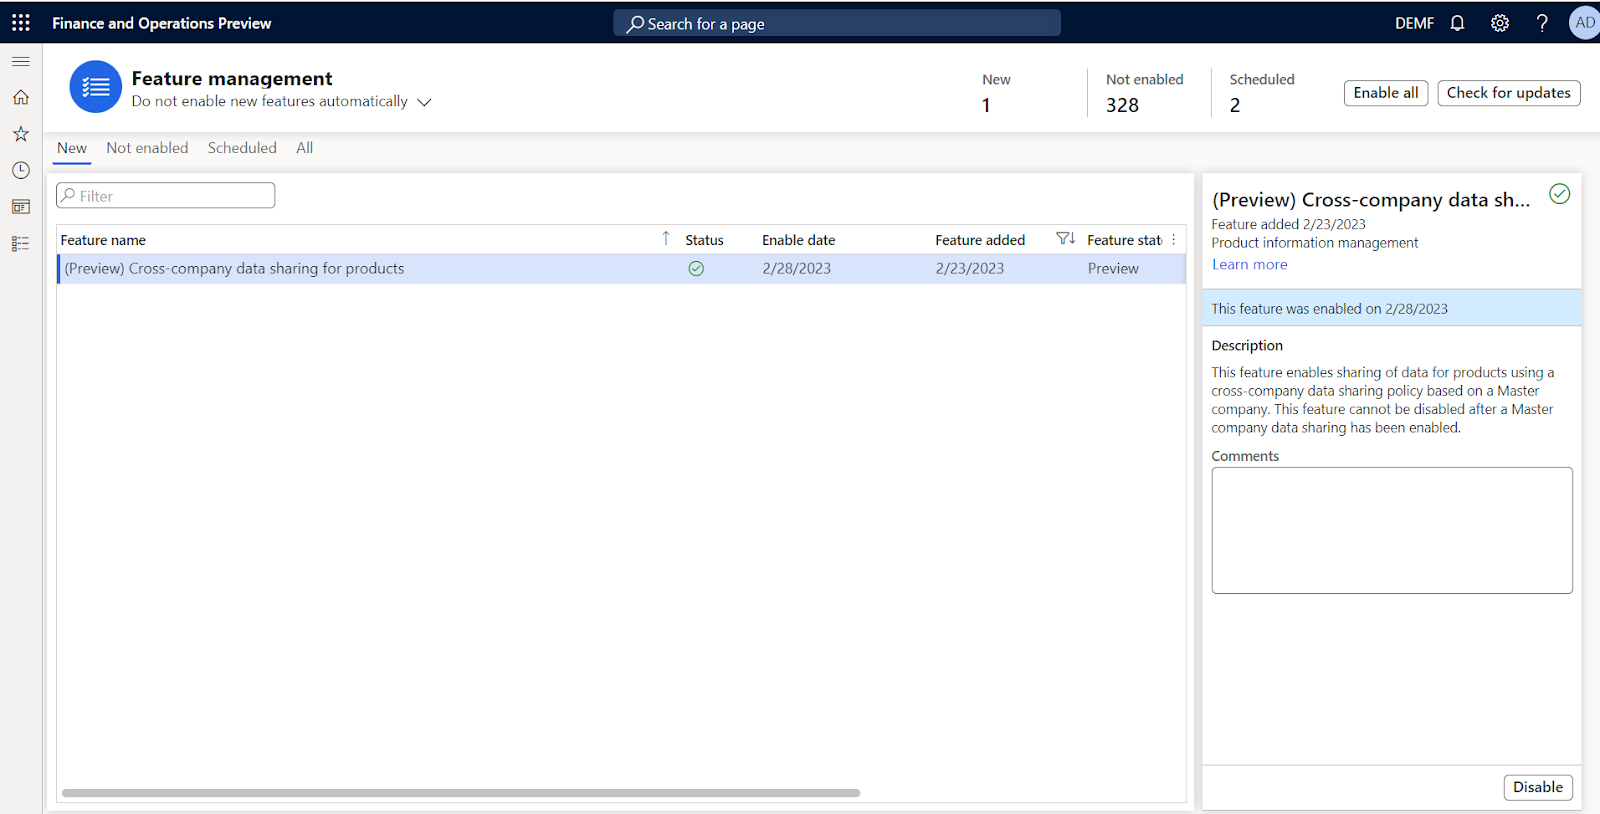Screen dimensions: 1600x814
Task: Click the Feature state column header
Action: (1124, 240)
